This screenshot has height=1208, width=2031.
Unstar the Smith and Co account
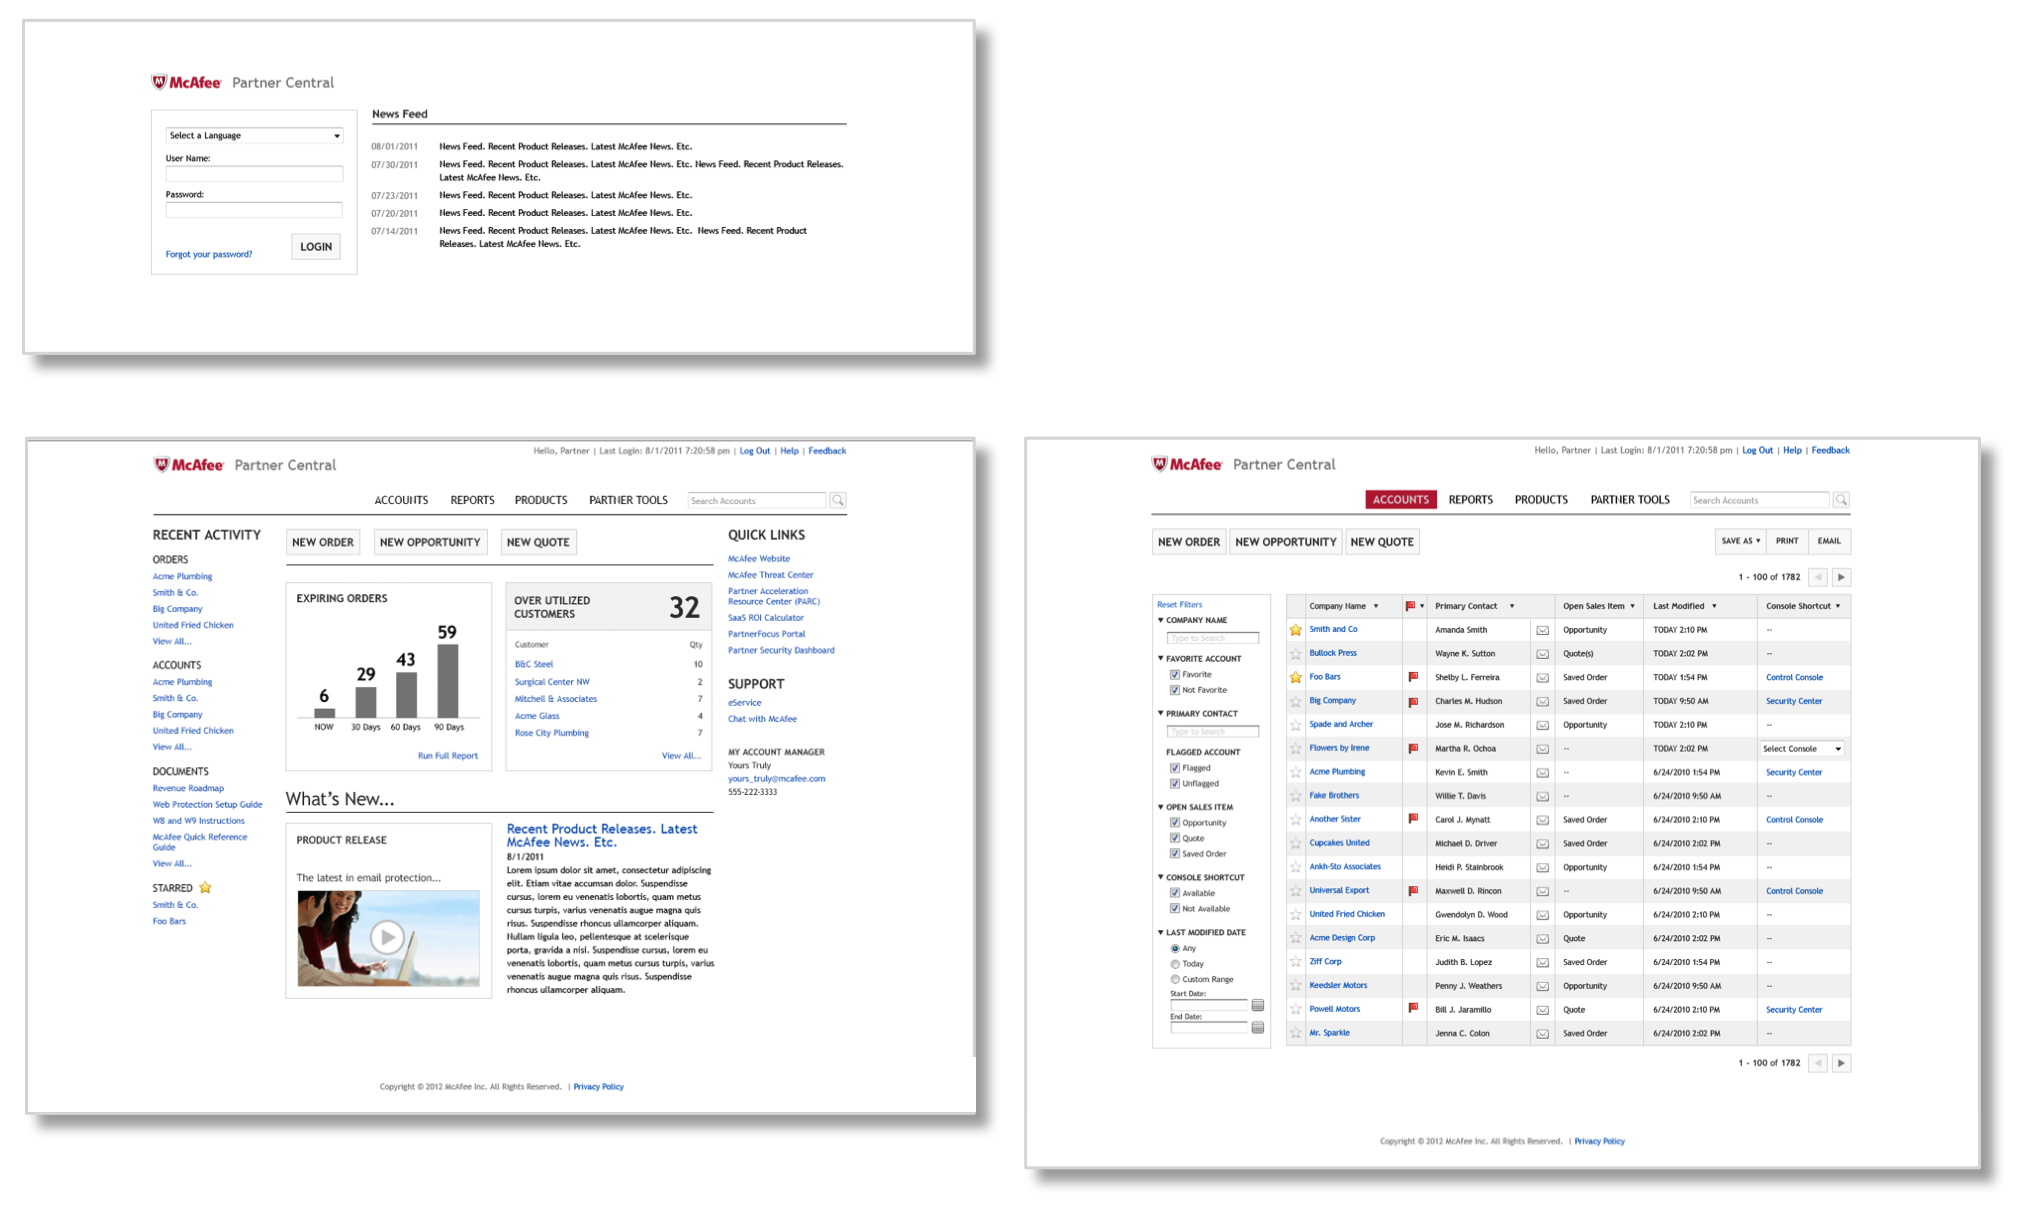tap(1295, 630)
